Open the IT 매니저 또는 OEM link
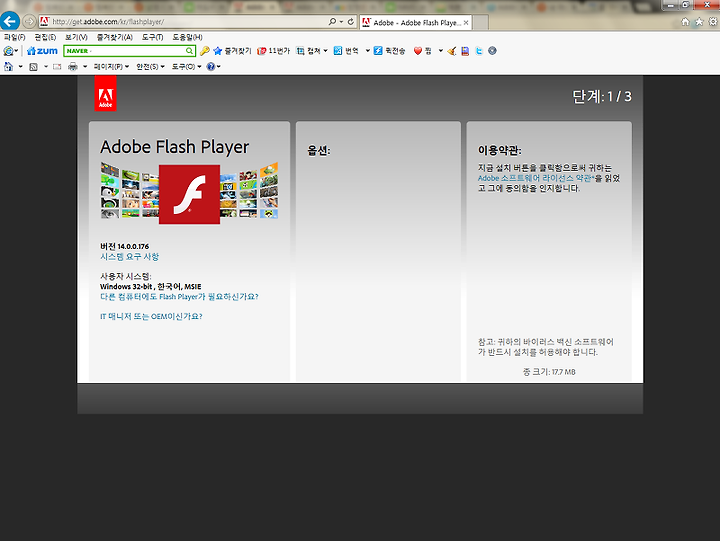 tap(151, 316)
